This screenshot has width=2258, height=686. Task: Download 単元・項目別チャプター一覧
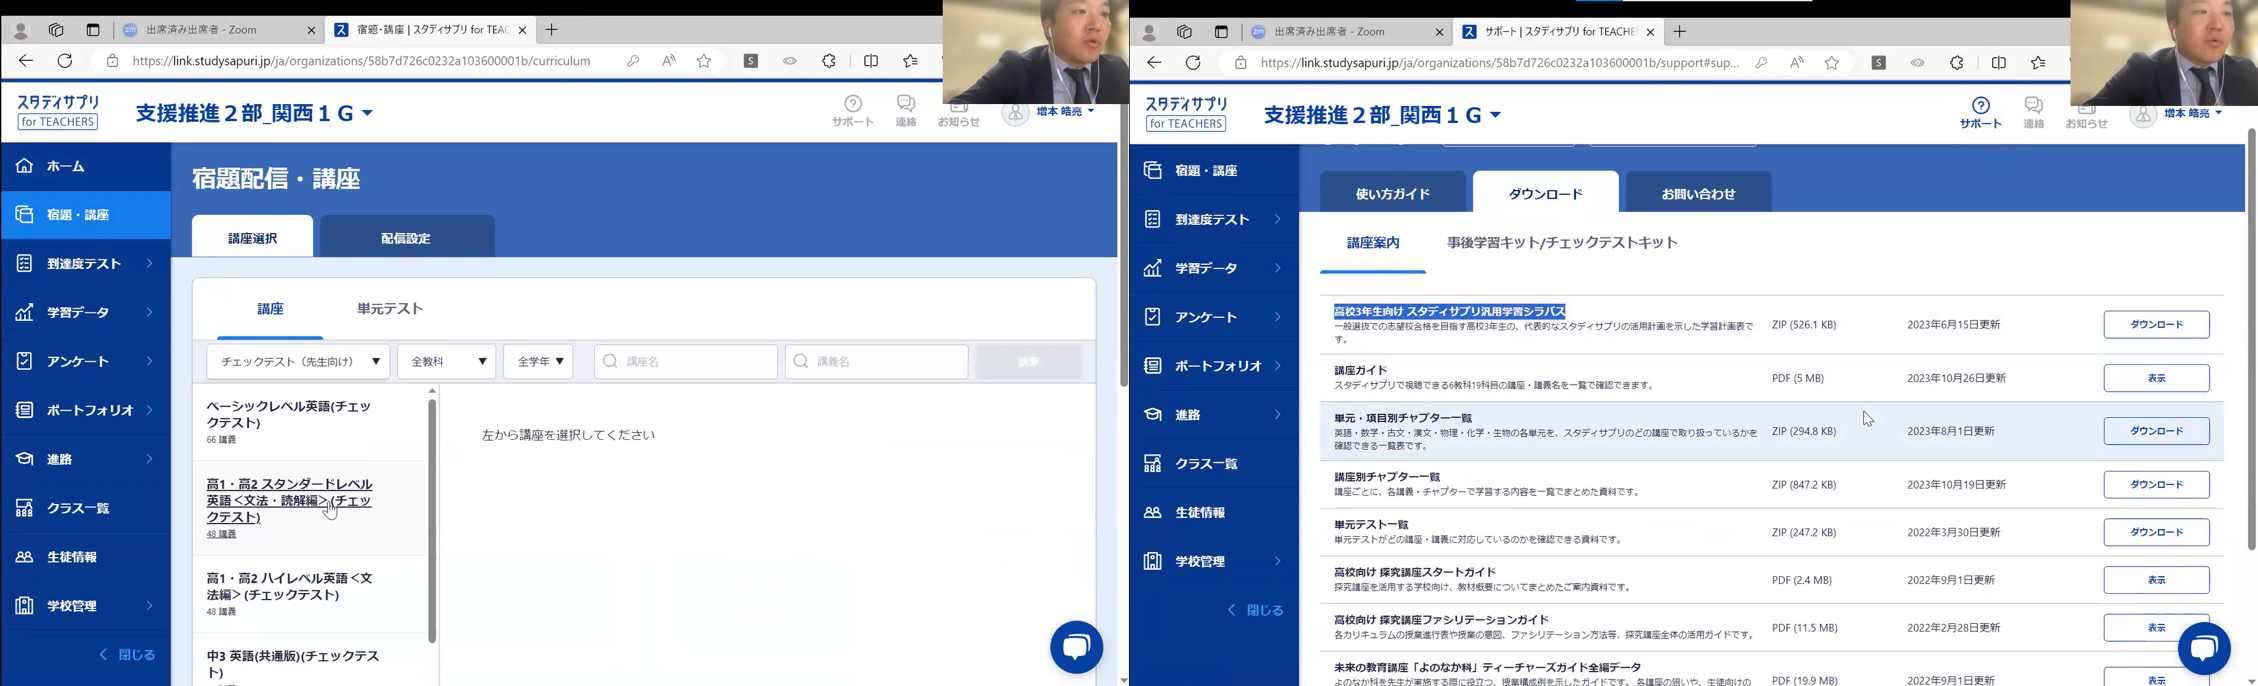2156,431
